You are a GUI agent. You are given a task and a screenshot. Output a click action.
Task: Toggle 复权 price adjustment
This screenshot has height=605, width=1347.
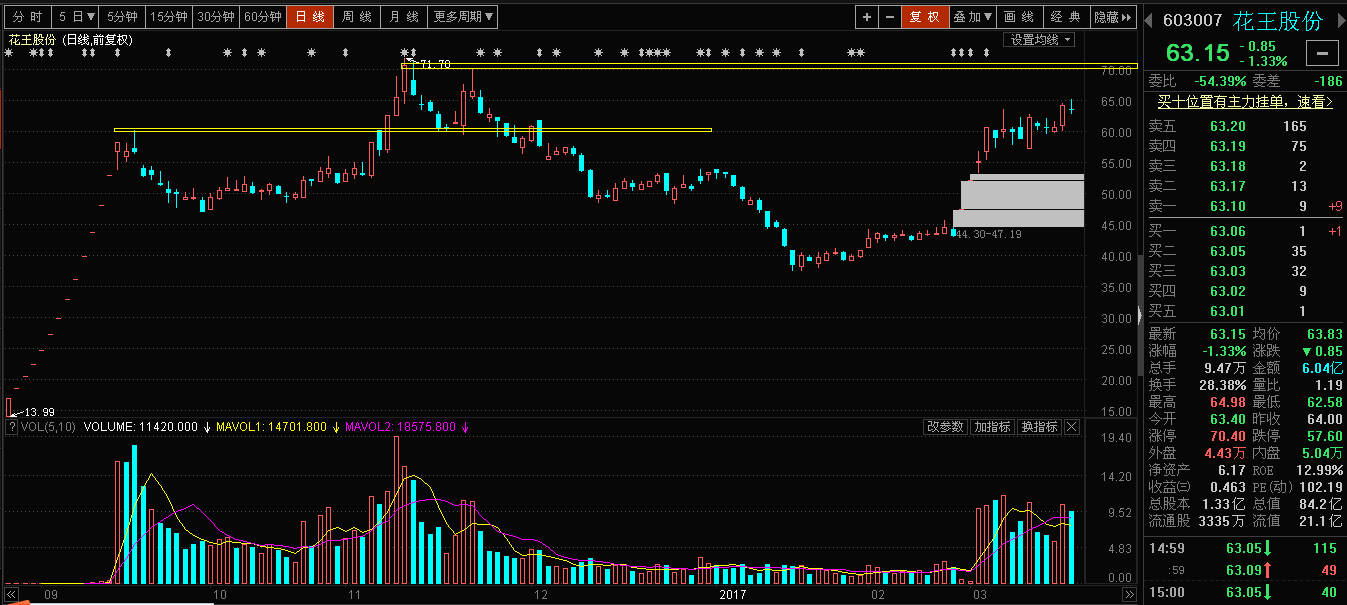[924, 17]
